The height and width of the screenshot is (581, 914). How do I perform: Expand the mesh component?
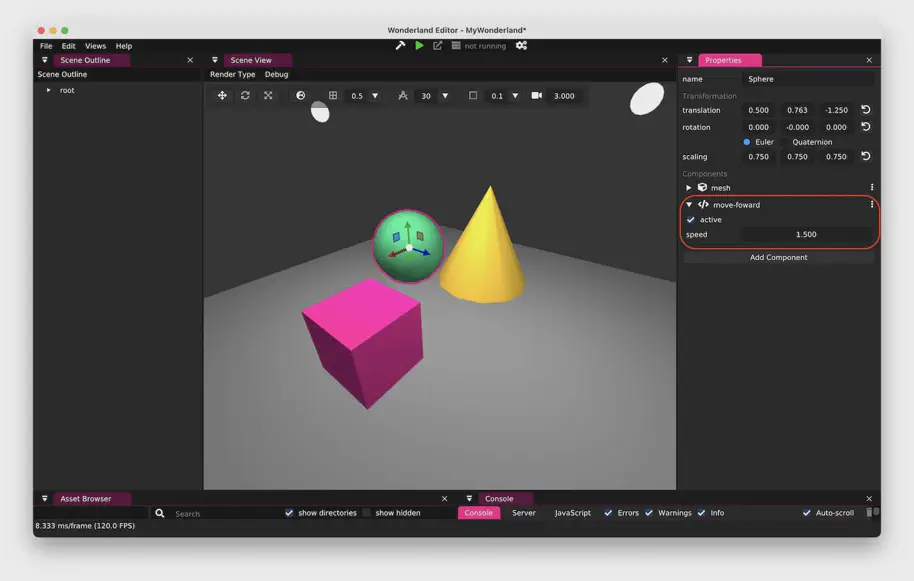[x=689, y=188]
